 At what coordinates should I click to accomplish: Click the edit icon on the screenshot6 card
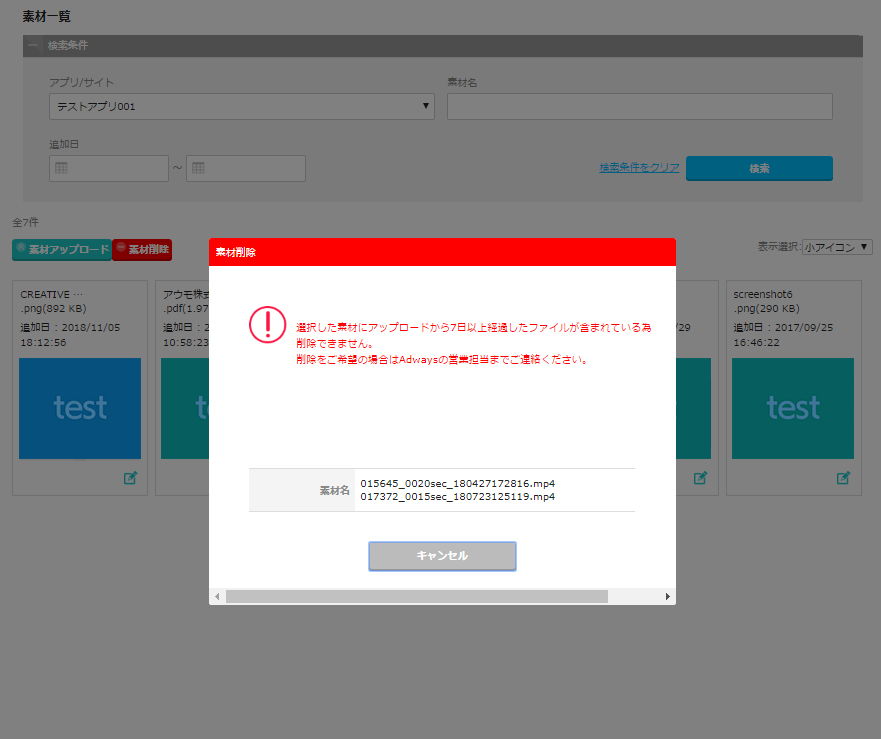tap(843, 478)
